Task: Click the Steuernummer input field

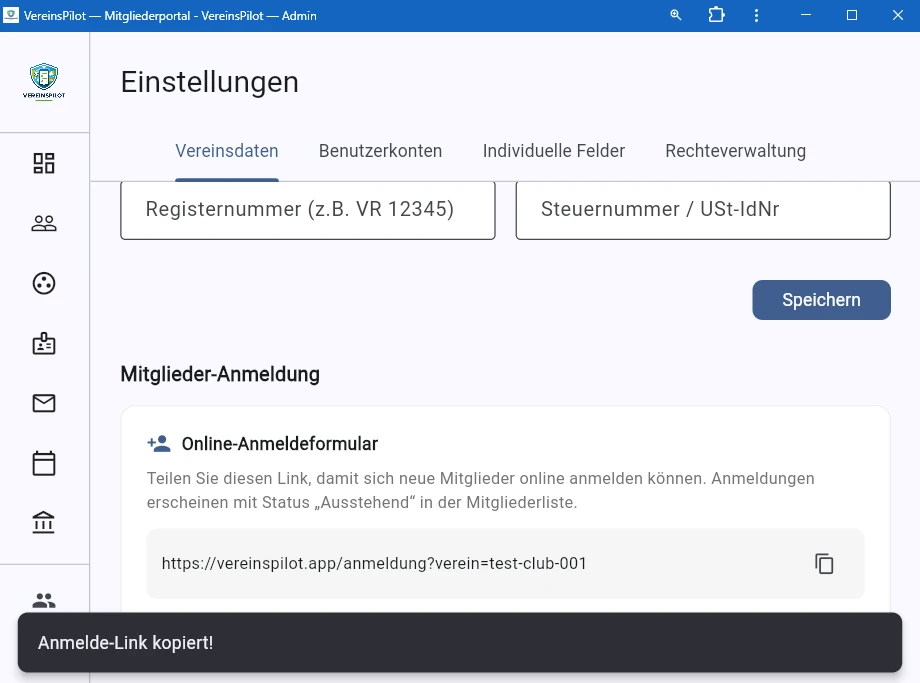Action: 702,210
